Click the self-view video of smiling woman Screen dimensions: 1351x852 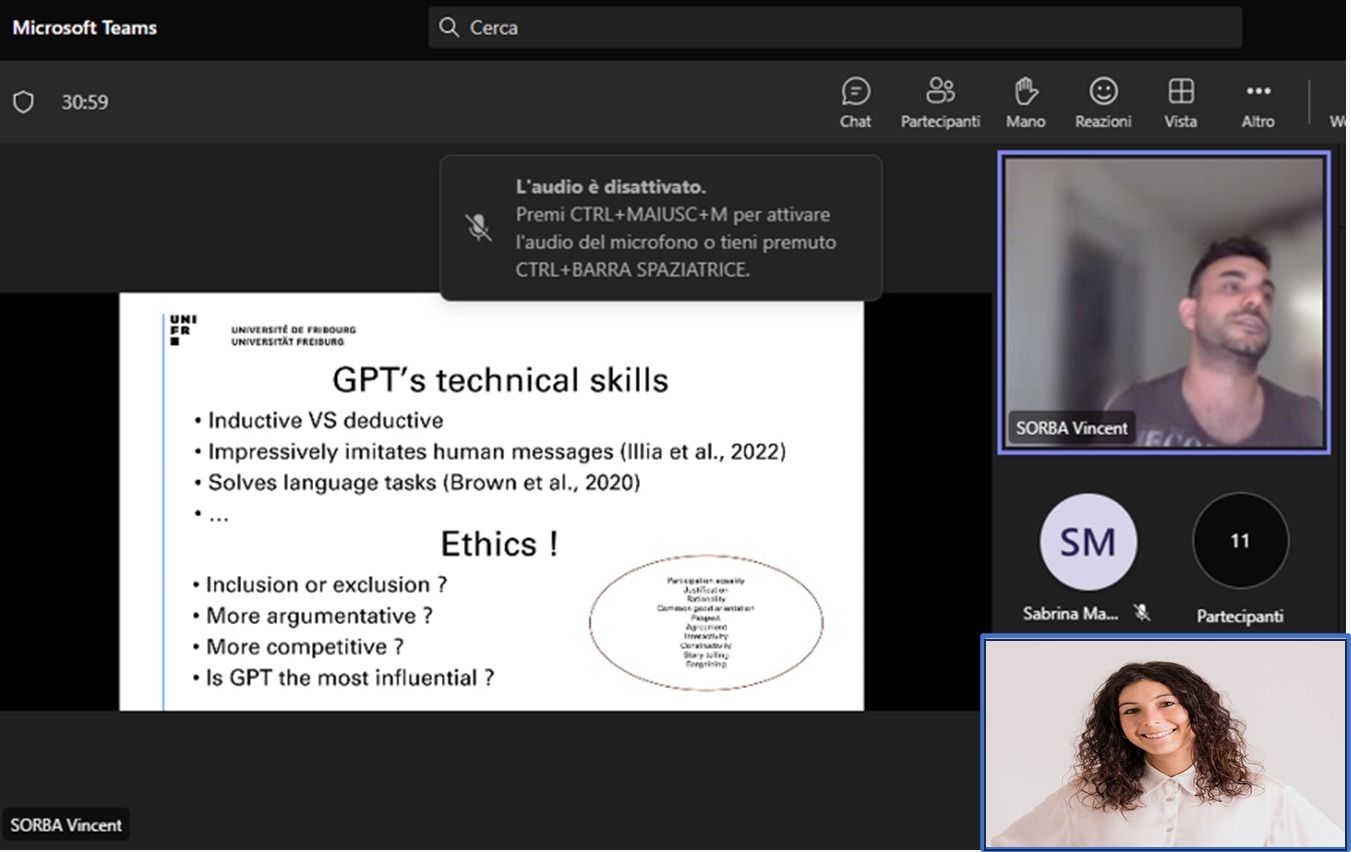click(1165, 743)
